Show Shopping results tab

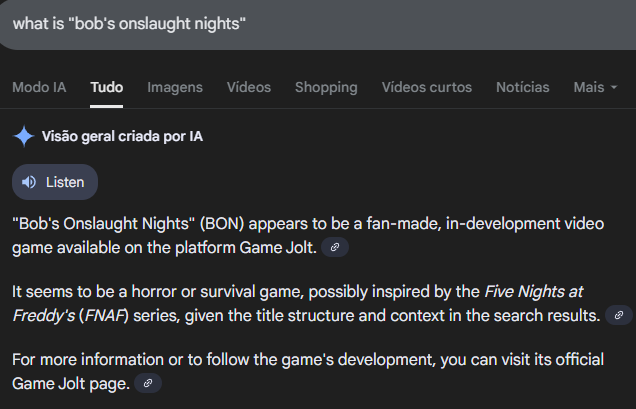[326, 87]
